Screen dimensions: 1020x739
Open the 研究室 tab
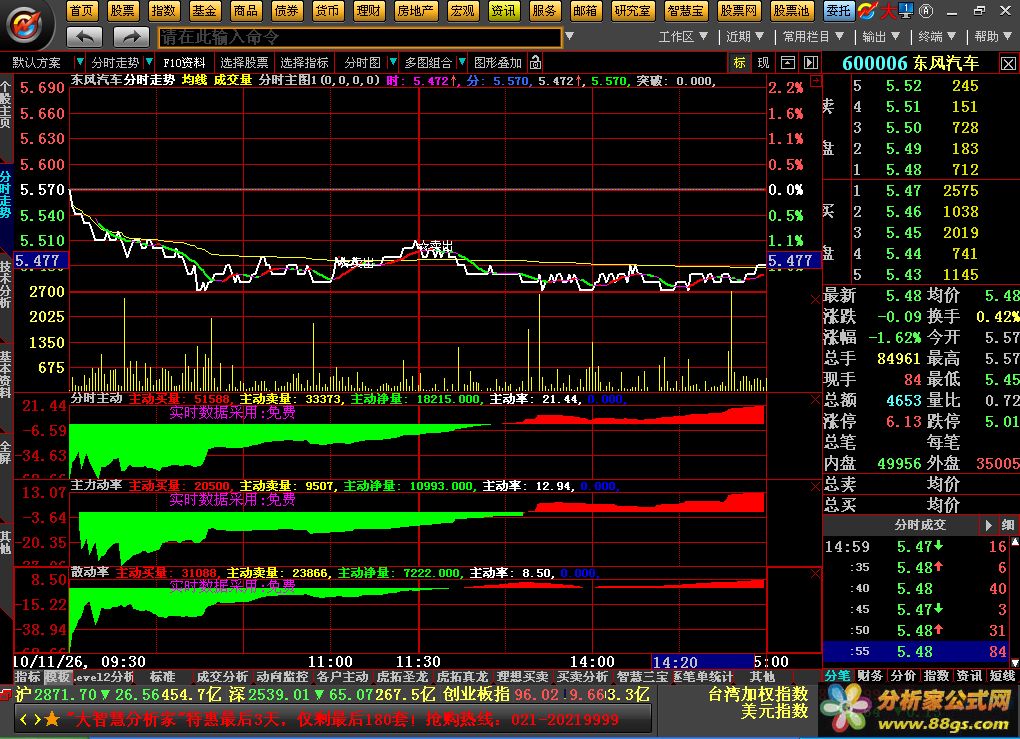pyautogui.click(x=632, y=10)
